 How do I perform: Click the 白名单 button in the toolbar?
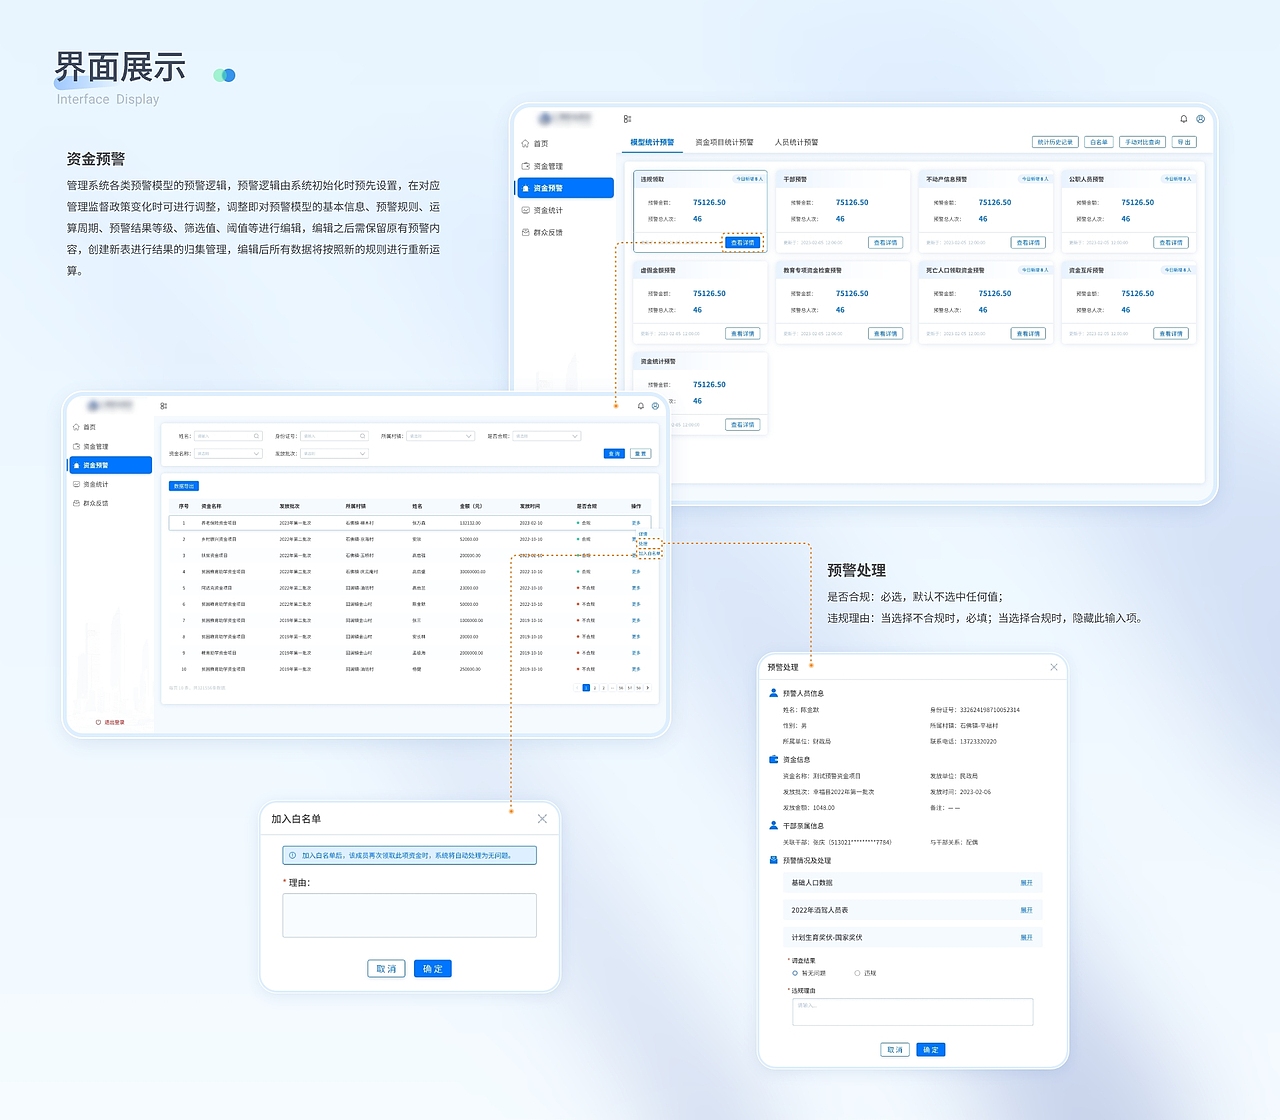(x=1098, y=141)
